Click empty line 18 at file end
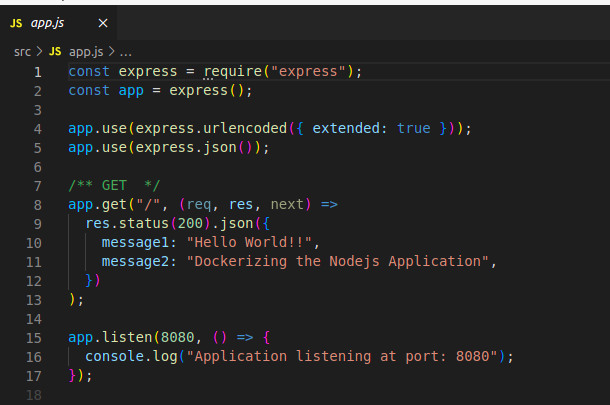Screen dimensions: 610x405 (x=200, y=395)
